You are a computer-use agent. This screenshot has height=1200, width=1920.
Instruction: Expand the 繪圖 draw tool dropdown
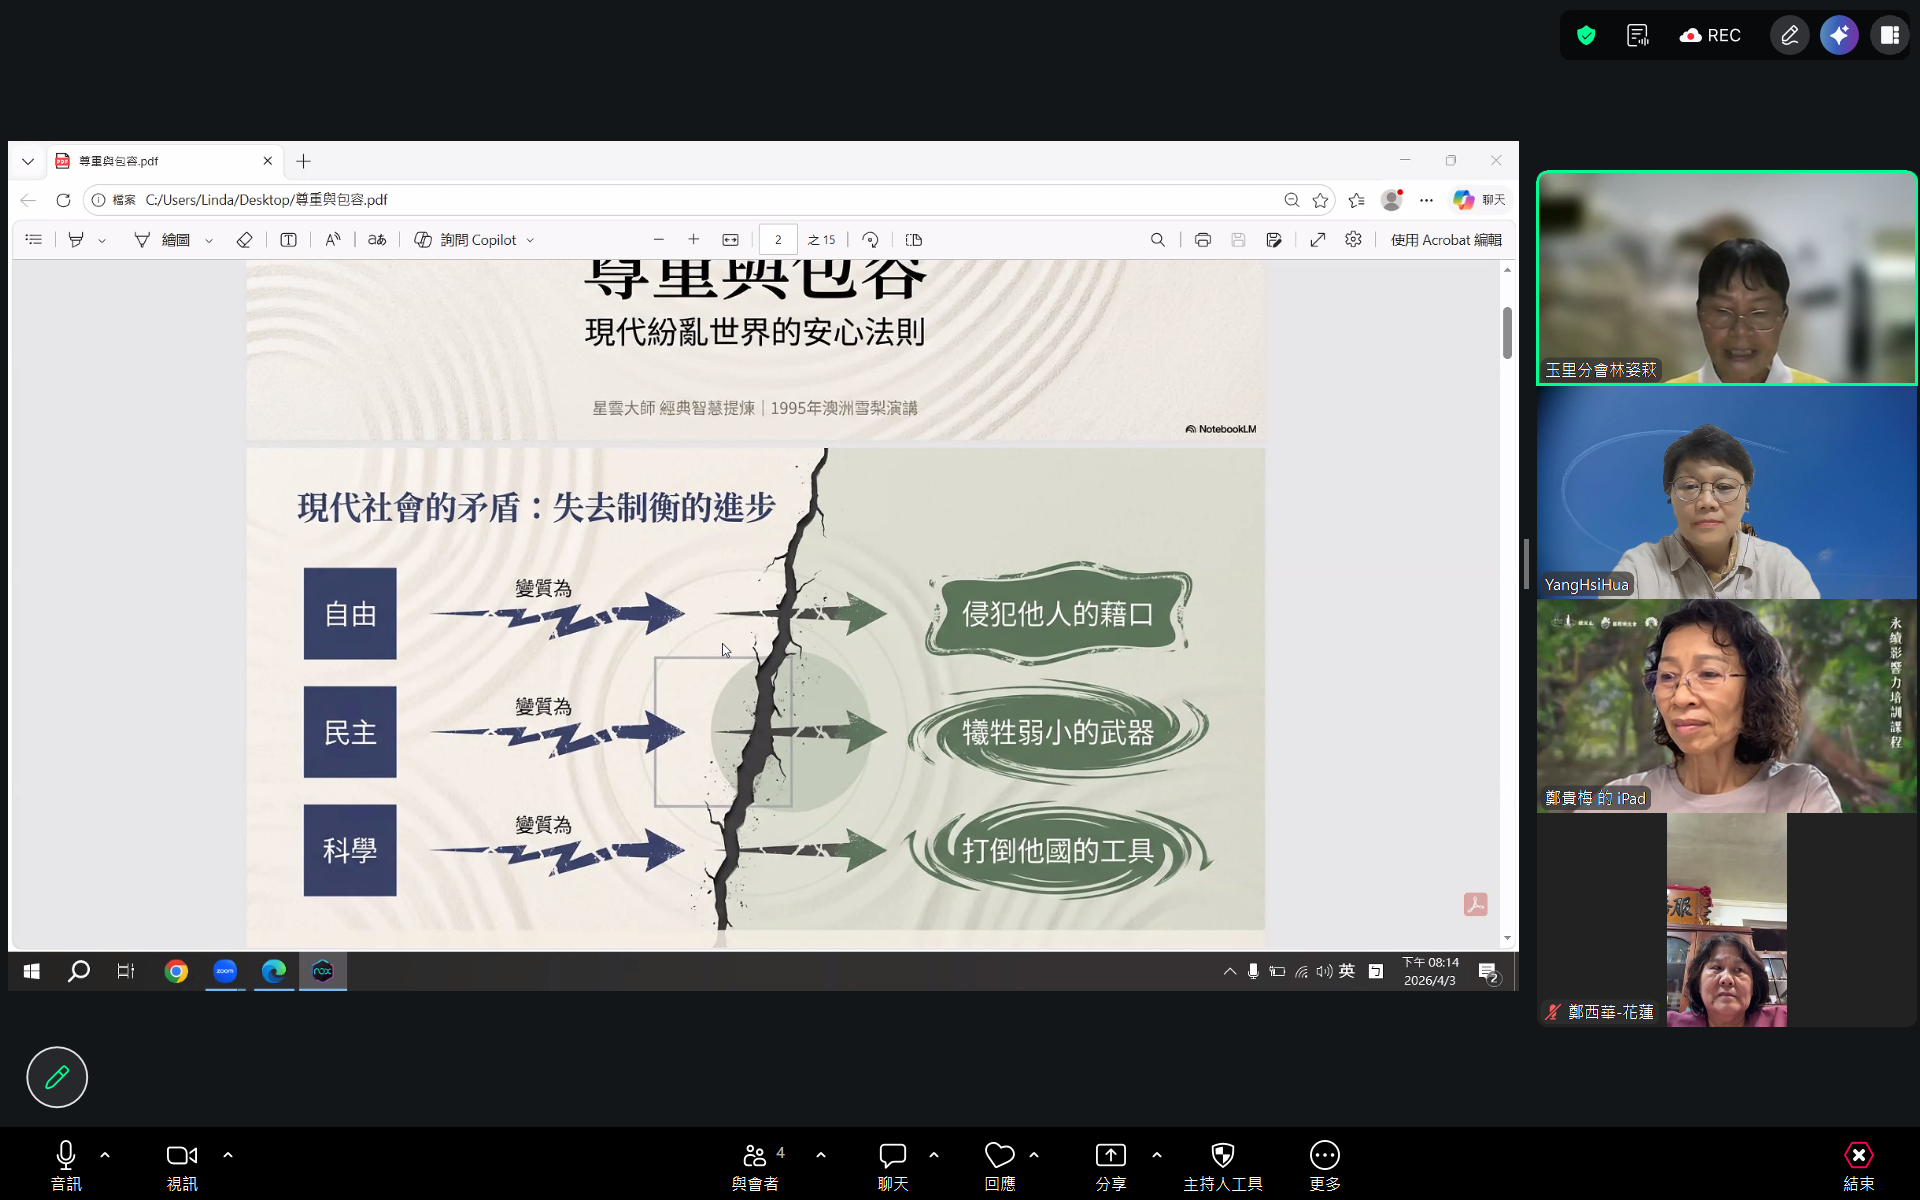pos(209,241)
